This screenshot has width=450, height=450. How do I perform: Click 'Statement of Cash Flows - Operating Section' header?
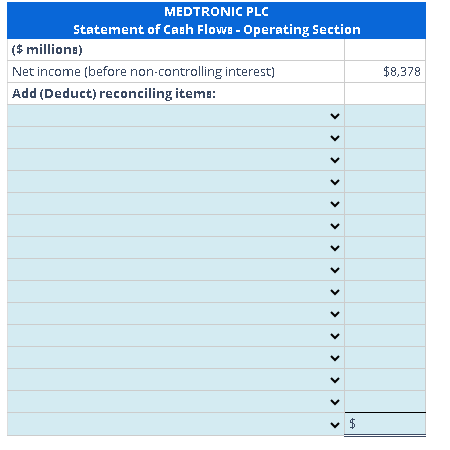coord(217,29)
